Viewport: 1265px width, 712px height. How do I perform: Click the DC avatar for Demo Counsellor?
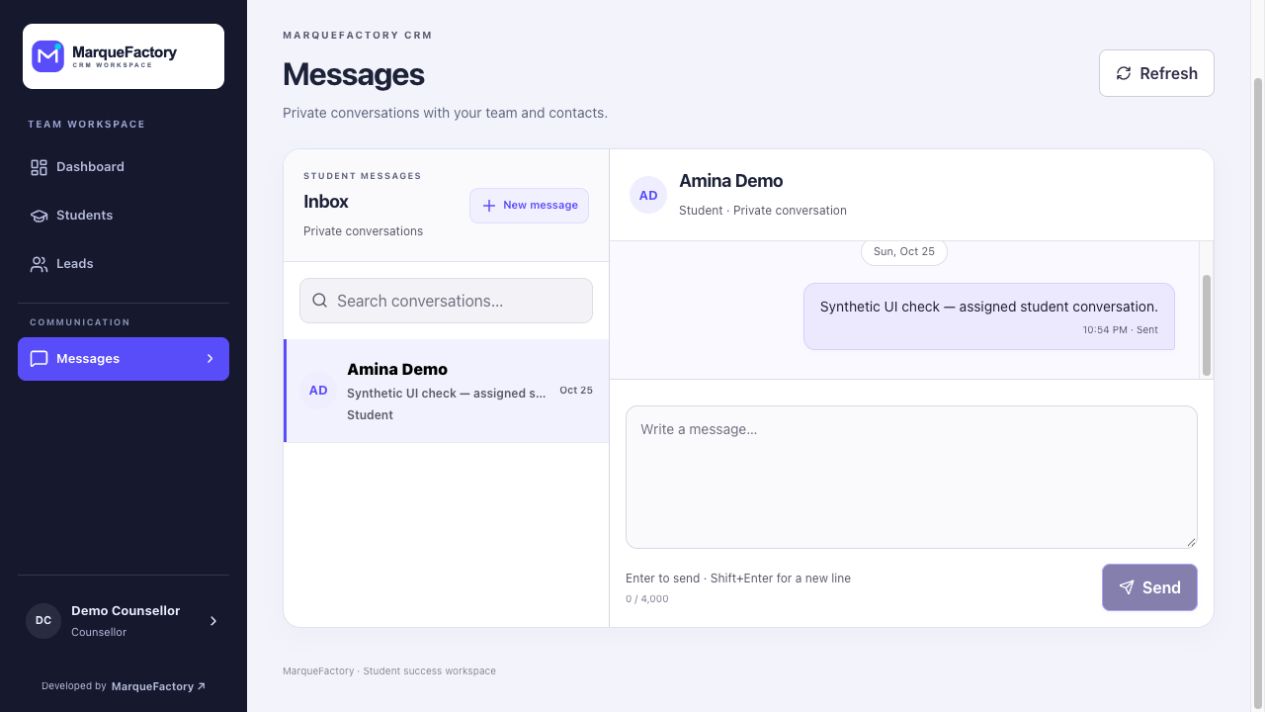point(44,620)
